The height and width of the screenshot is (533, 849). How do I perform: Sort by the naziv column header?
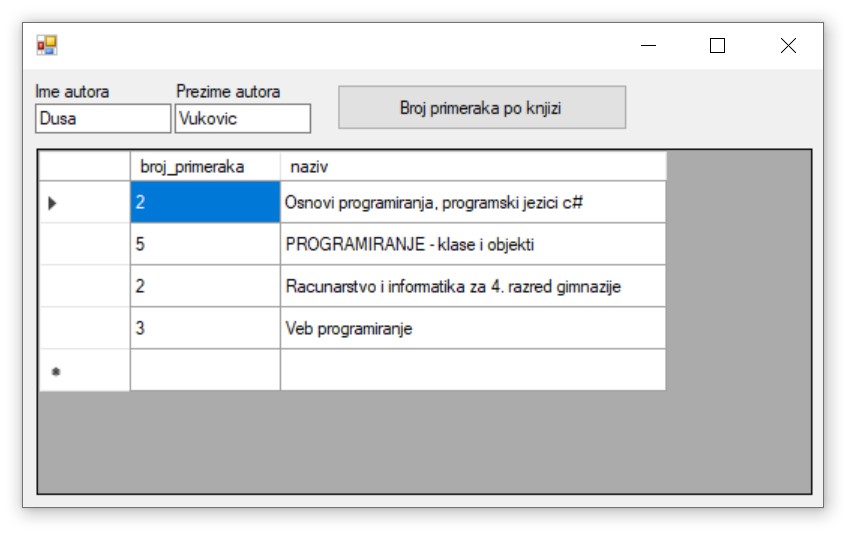[472, 167]
